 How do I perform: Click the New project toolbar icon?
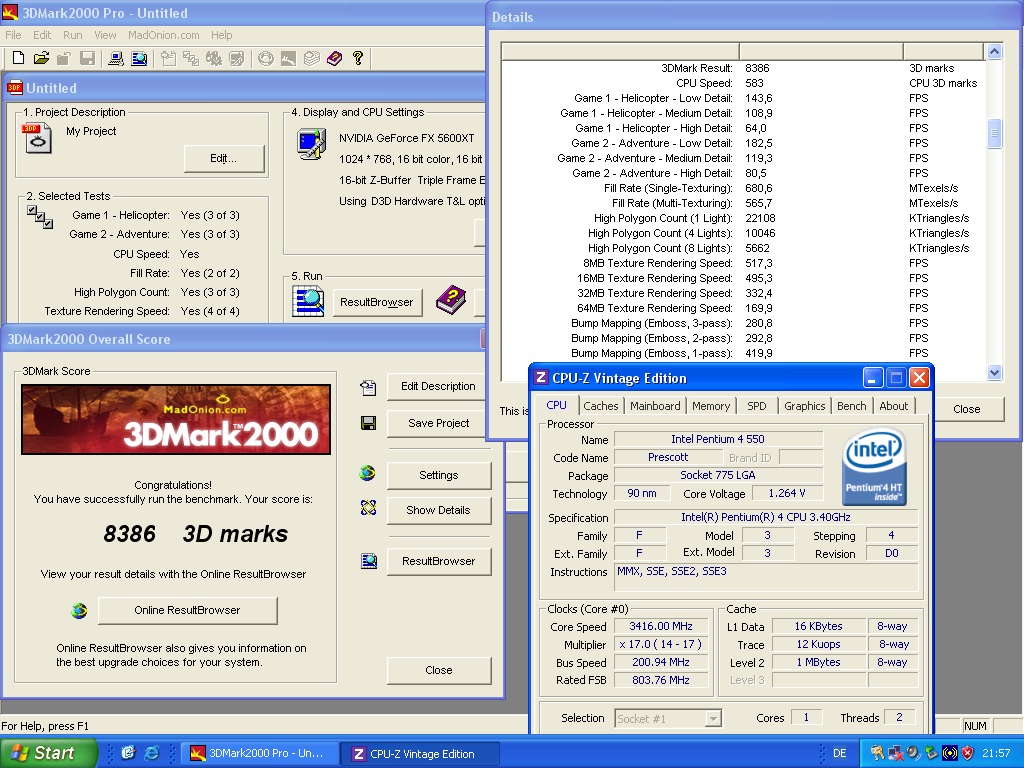[18, 58]
